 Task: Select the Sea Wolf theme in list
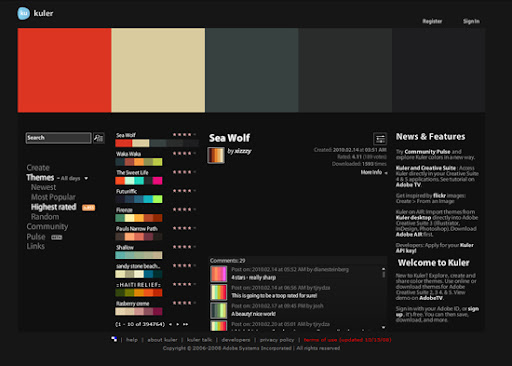click(x=157, y=140)
